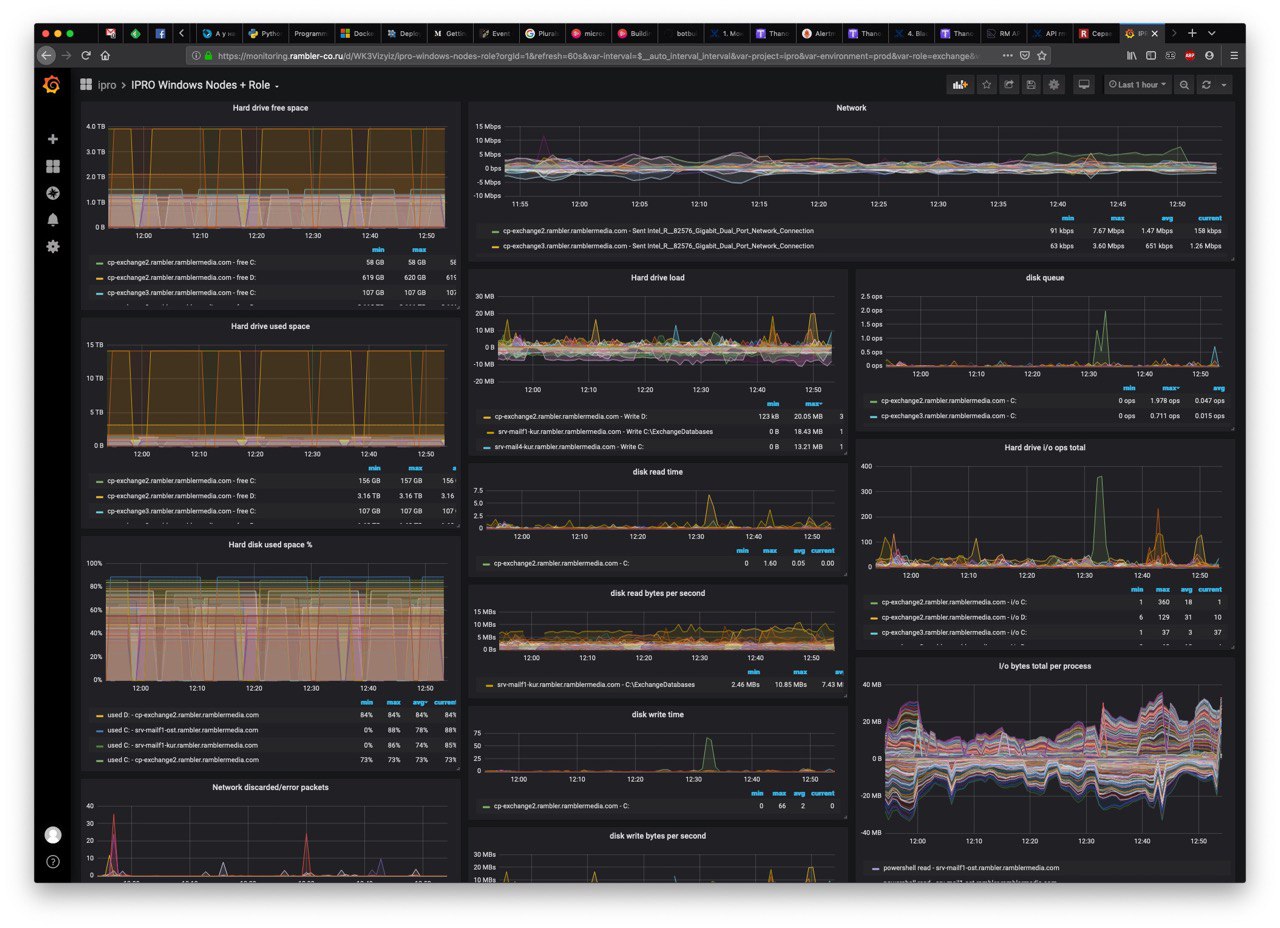This screenshot has width=1280, height=928.
Task: Click the browser Reload button
Action: pos(86,56)
